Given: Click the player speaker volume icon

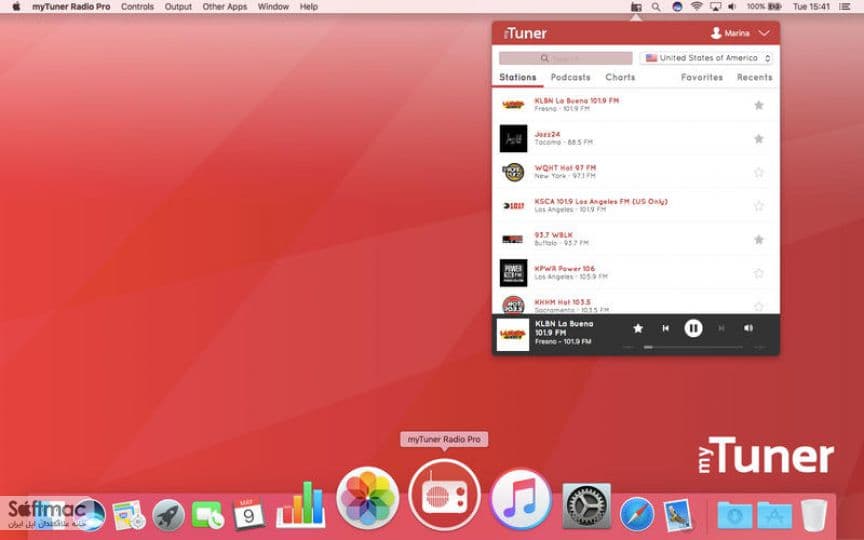Looking at the screenshot, I should (x=748, y=328).
